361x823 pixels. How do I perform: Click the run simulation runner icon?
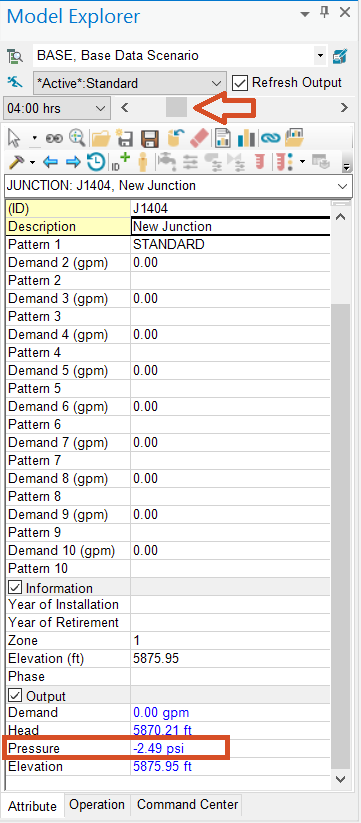[x=14, y=83]
